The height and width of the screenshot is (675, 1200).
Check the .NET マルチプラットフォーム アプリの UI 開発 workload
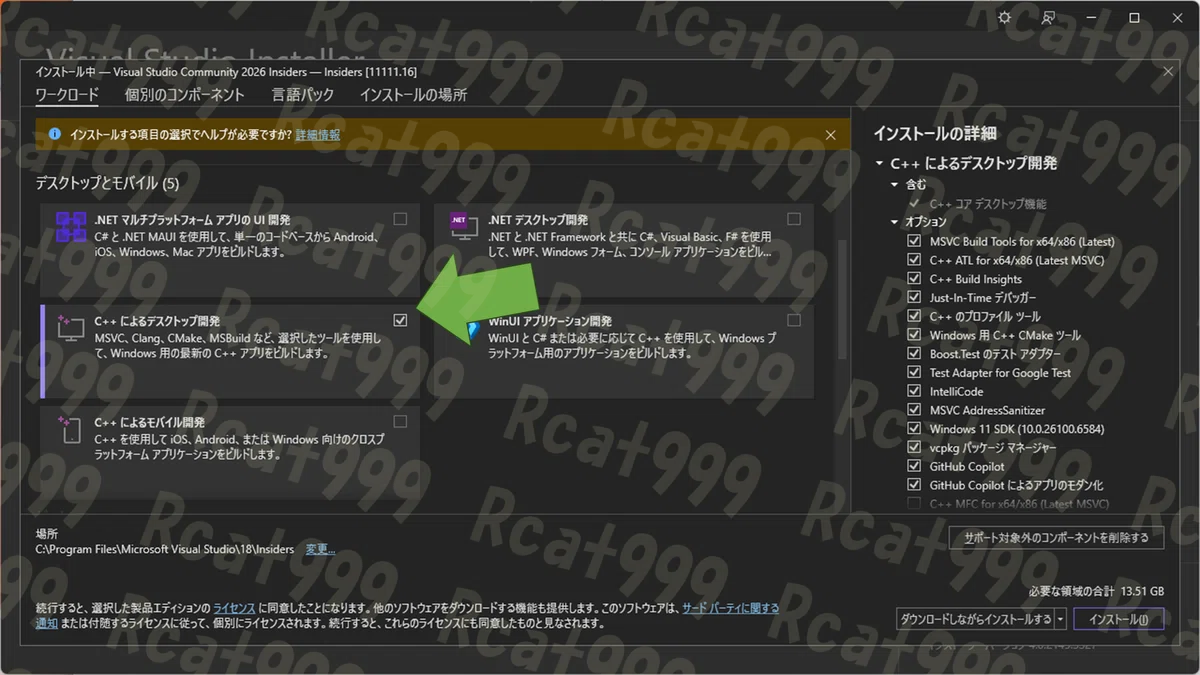coord(400,219)
